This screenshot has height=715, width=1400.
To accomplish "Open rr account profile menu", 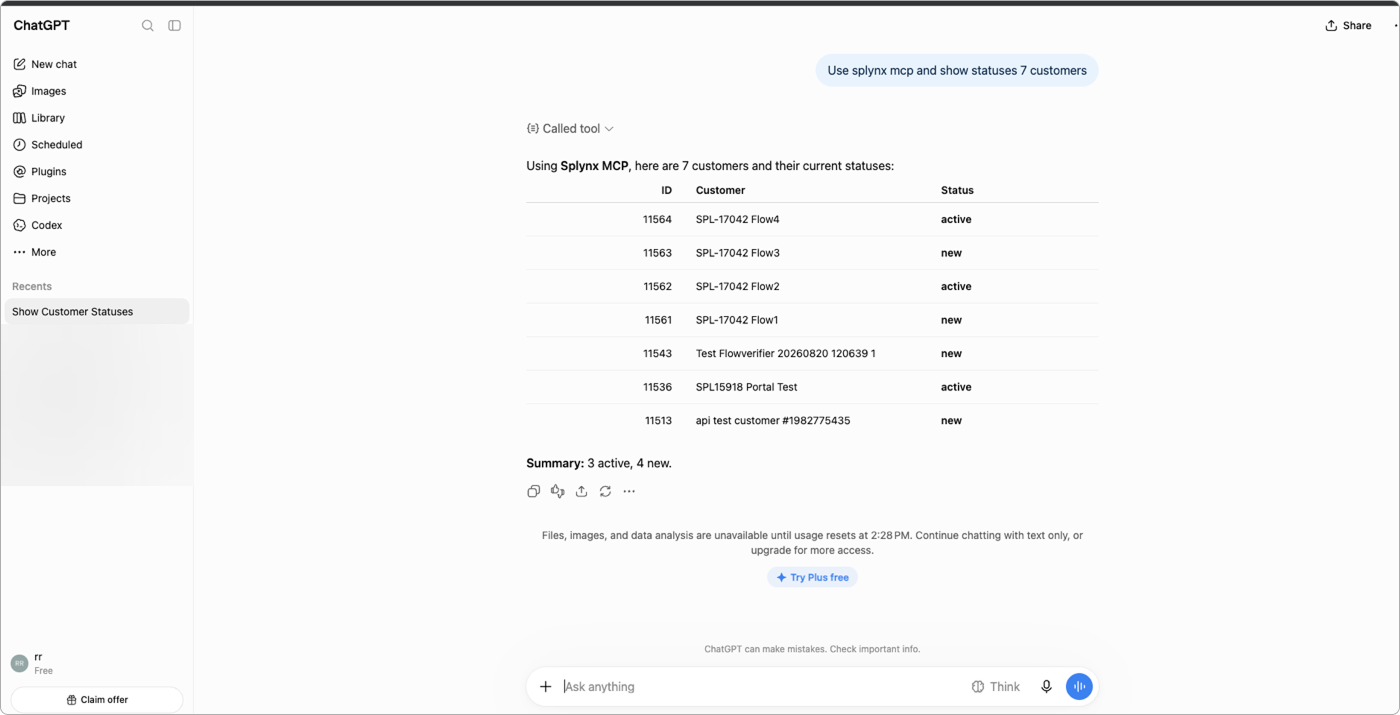I will click(x=97, y=663).
